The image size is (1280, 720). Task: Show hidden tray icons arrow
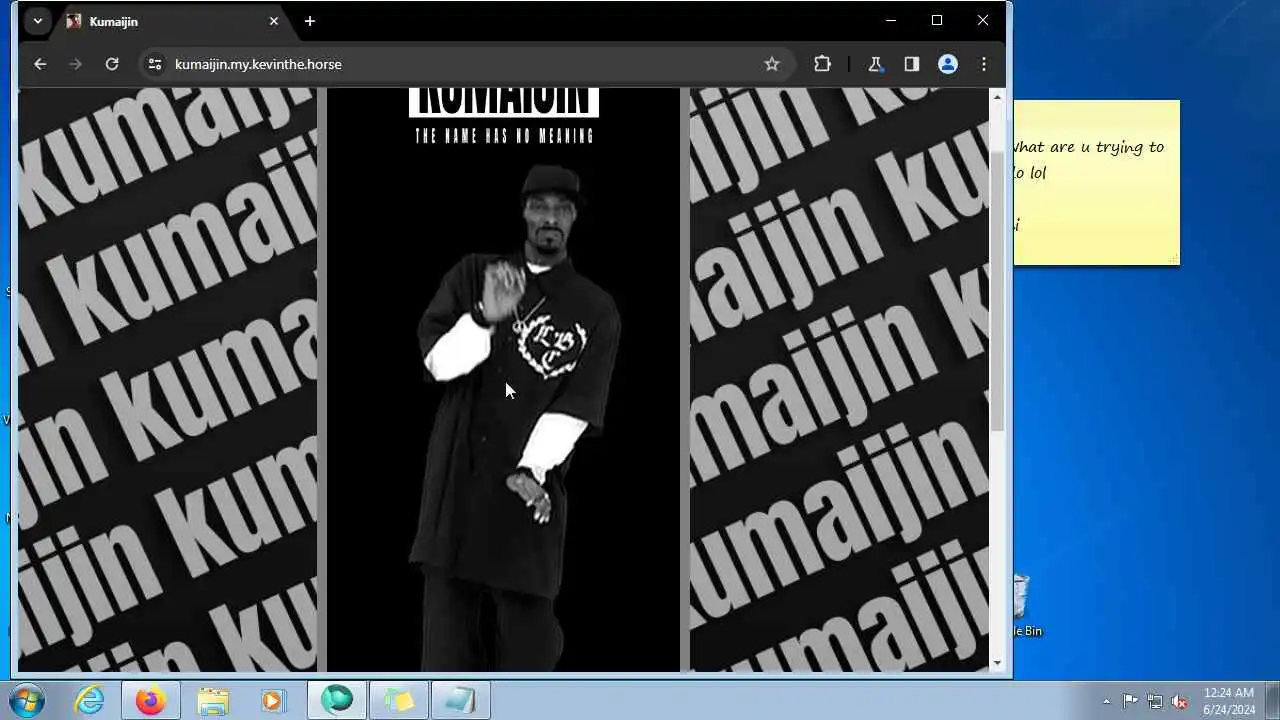point(1106,701)
